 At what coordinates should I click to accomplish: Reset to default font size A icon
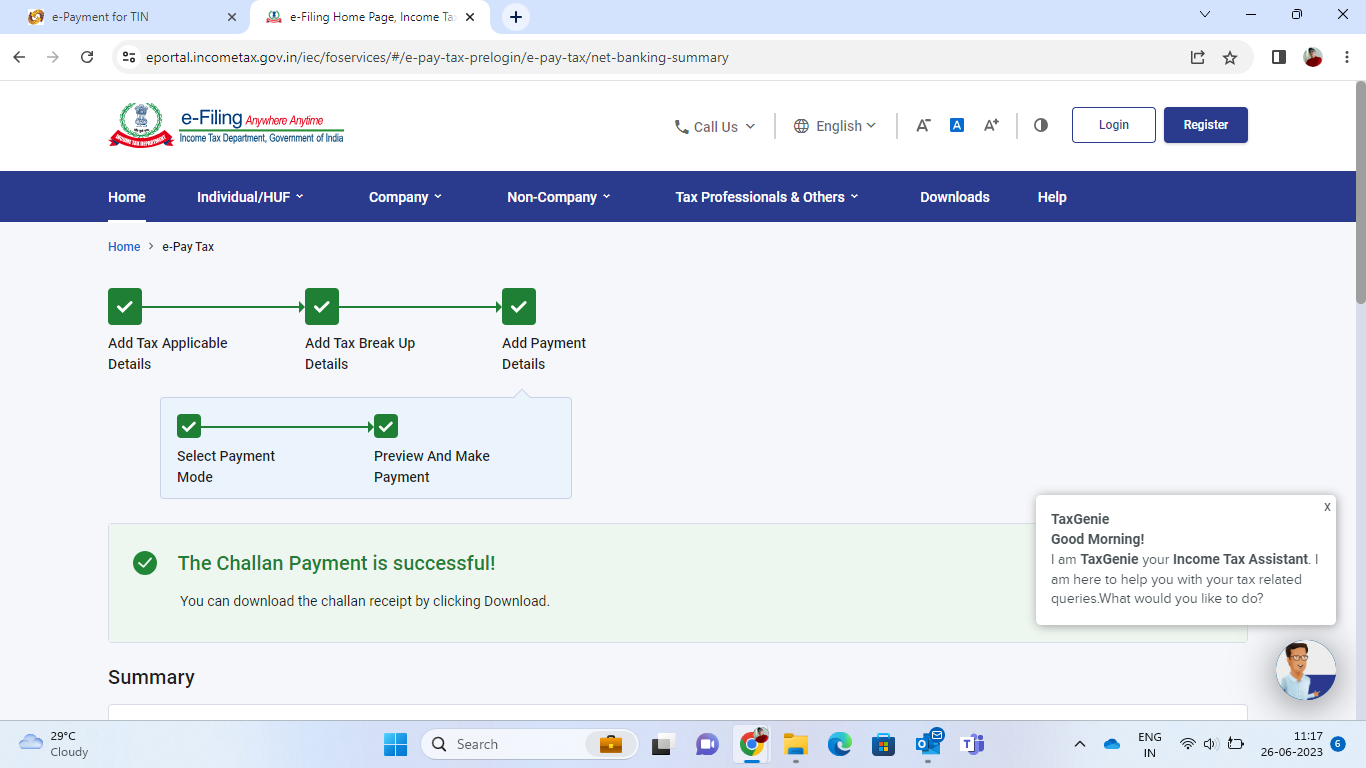[957, 125]
